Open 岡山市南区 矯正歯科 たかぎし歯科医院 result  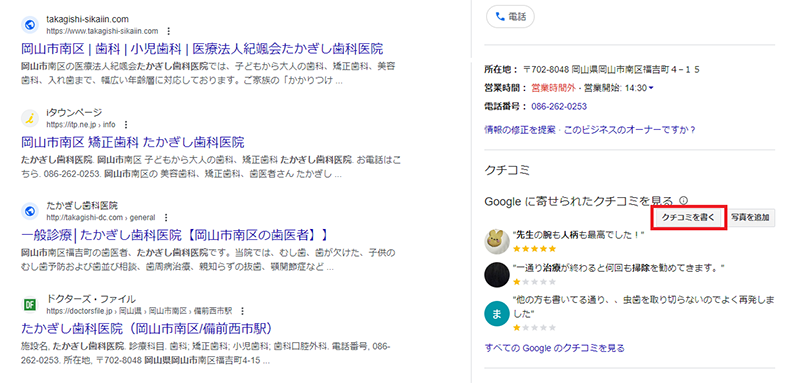coord(133,142)
